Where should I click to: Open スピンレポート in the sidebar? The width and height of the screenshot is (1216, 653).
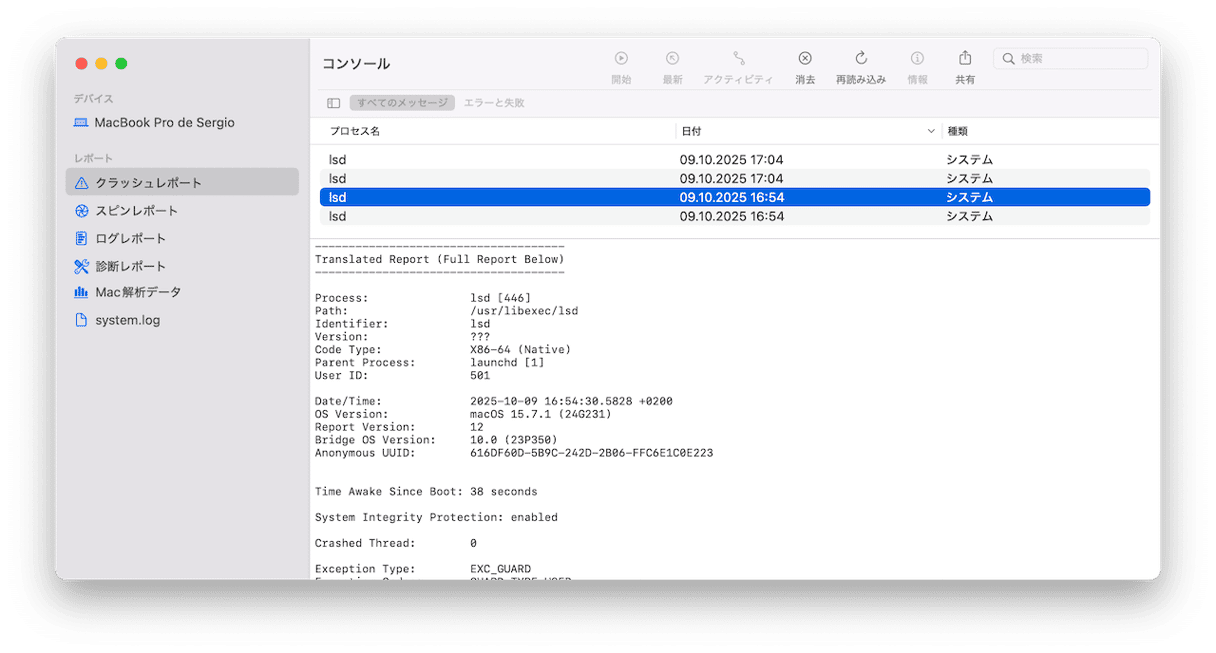coord(136,211)
